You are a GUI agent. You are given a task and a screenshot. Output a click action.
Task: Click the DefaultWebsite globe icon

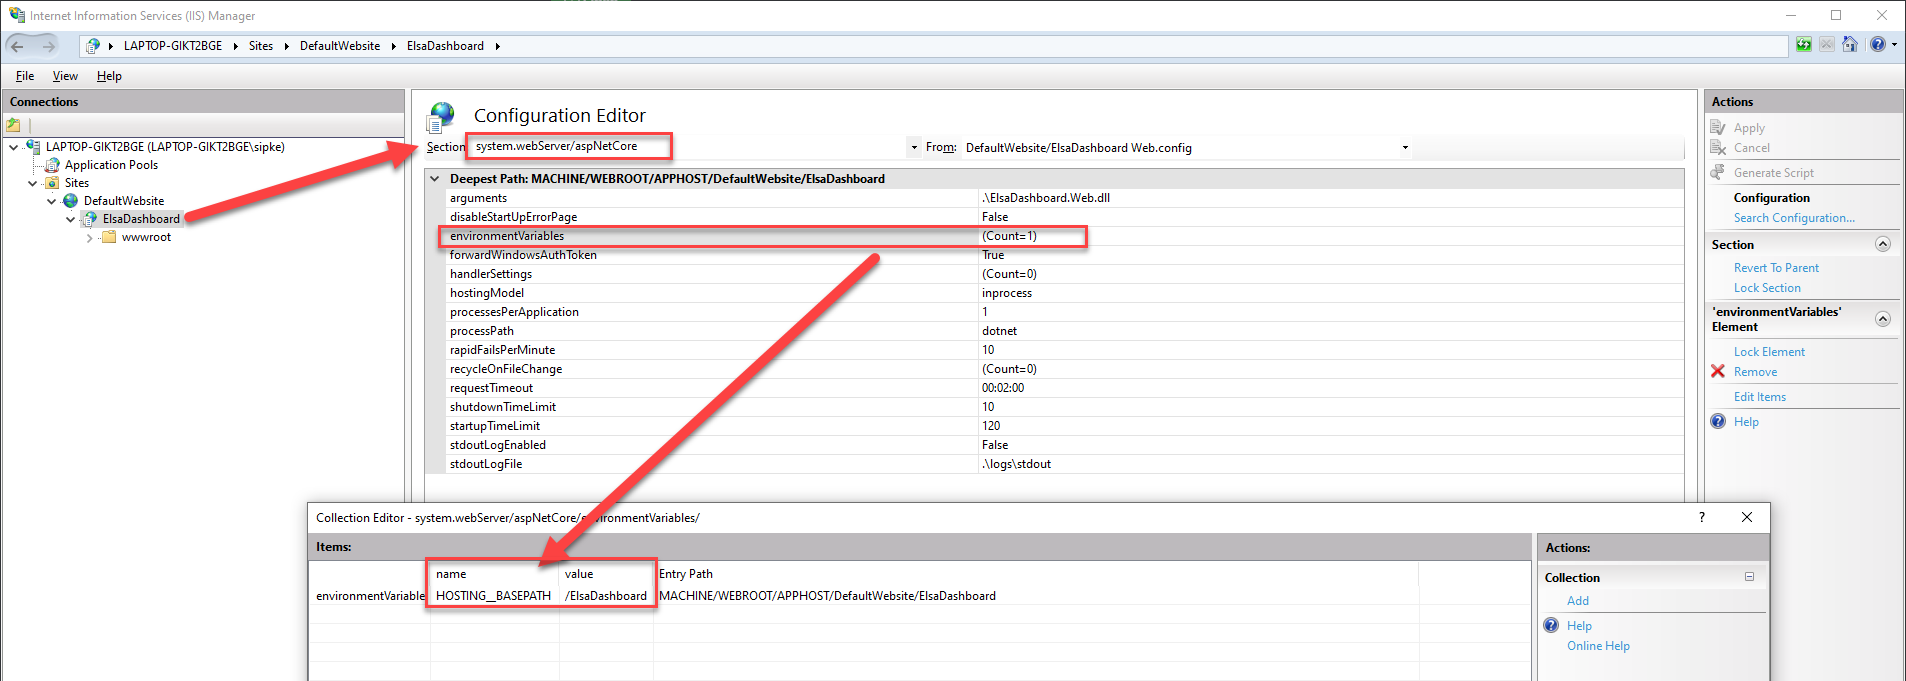click(x=71, y=201)
